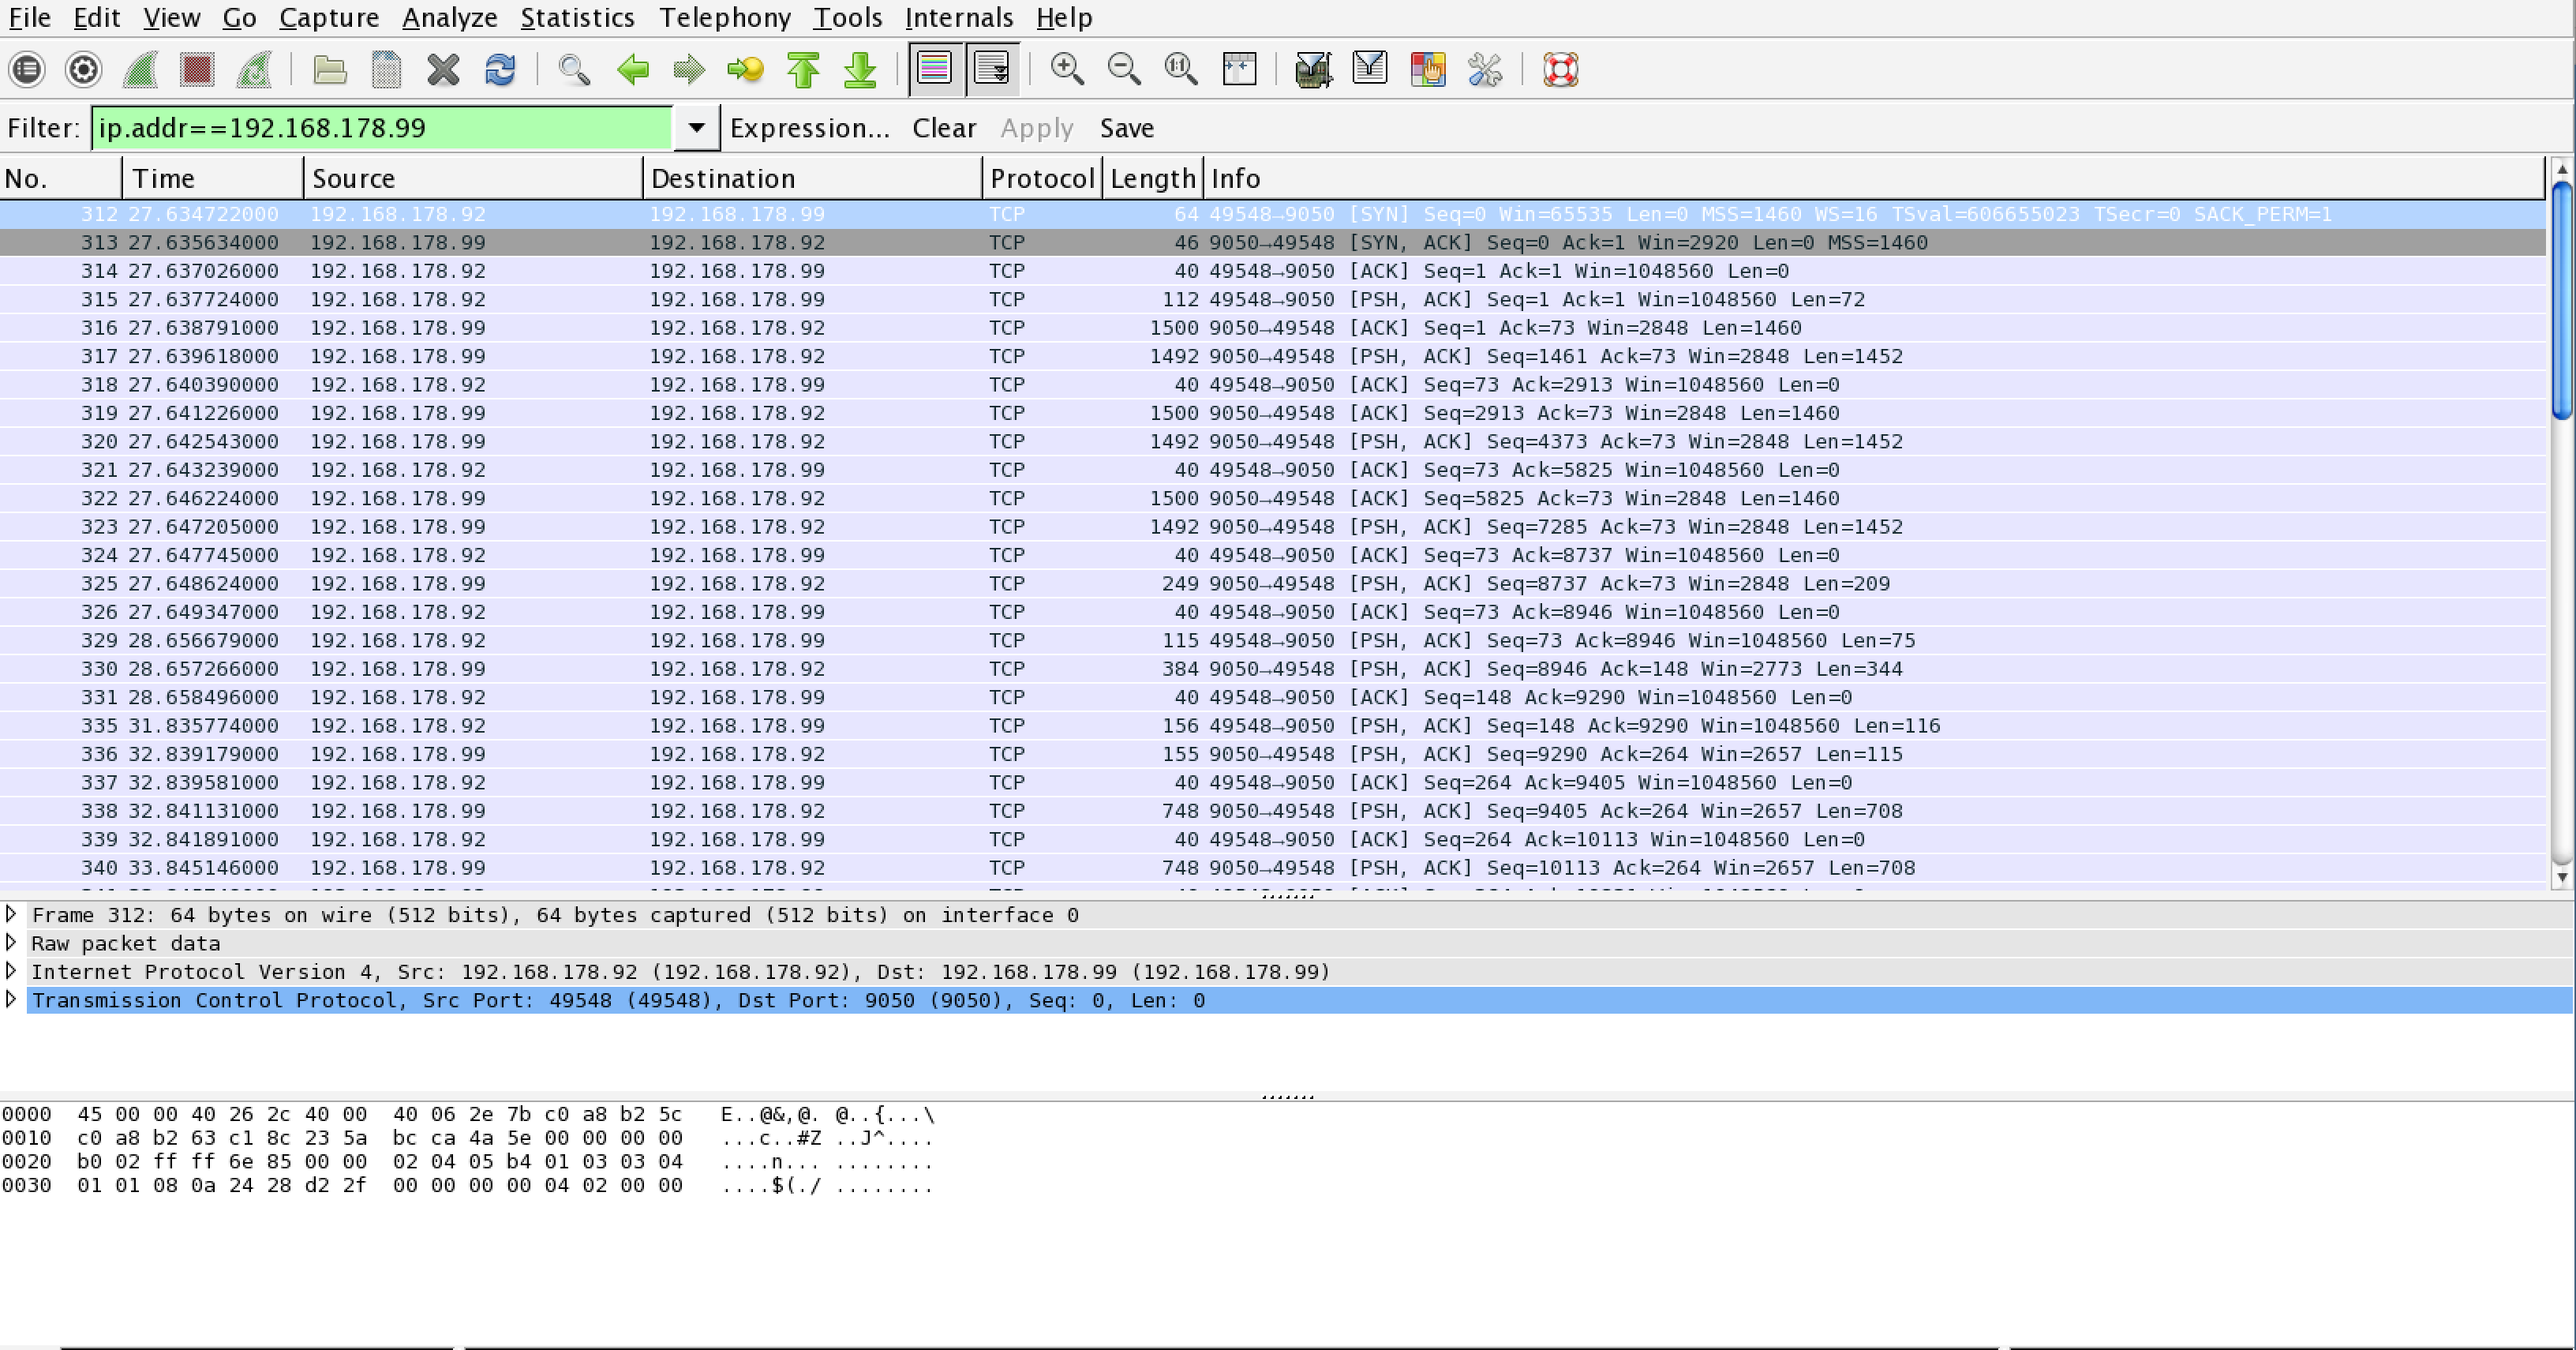This screenshot has width=2576, height=1350.
Task: Open the capture interfaces list icon
Action: (27, 69)
